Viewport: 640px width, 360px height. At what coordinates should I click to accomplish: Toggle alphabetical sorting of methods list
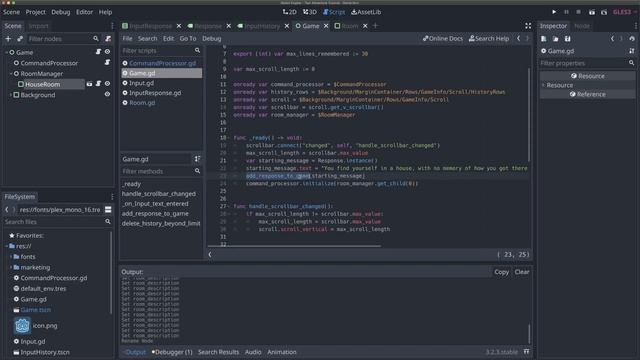pos(198,159)
